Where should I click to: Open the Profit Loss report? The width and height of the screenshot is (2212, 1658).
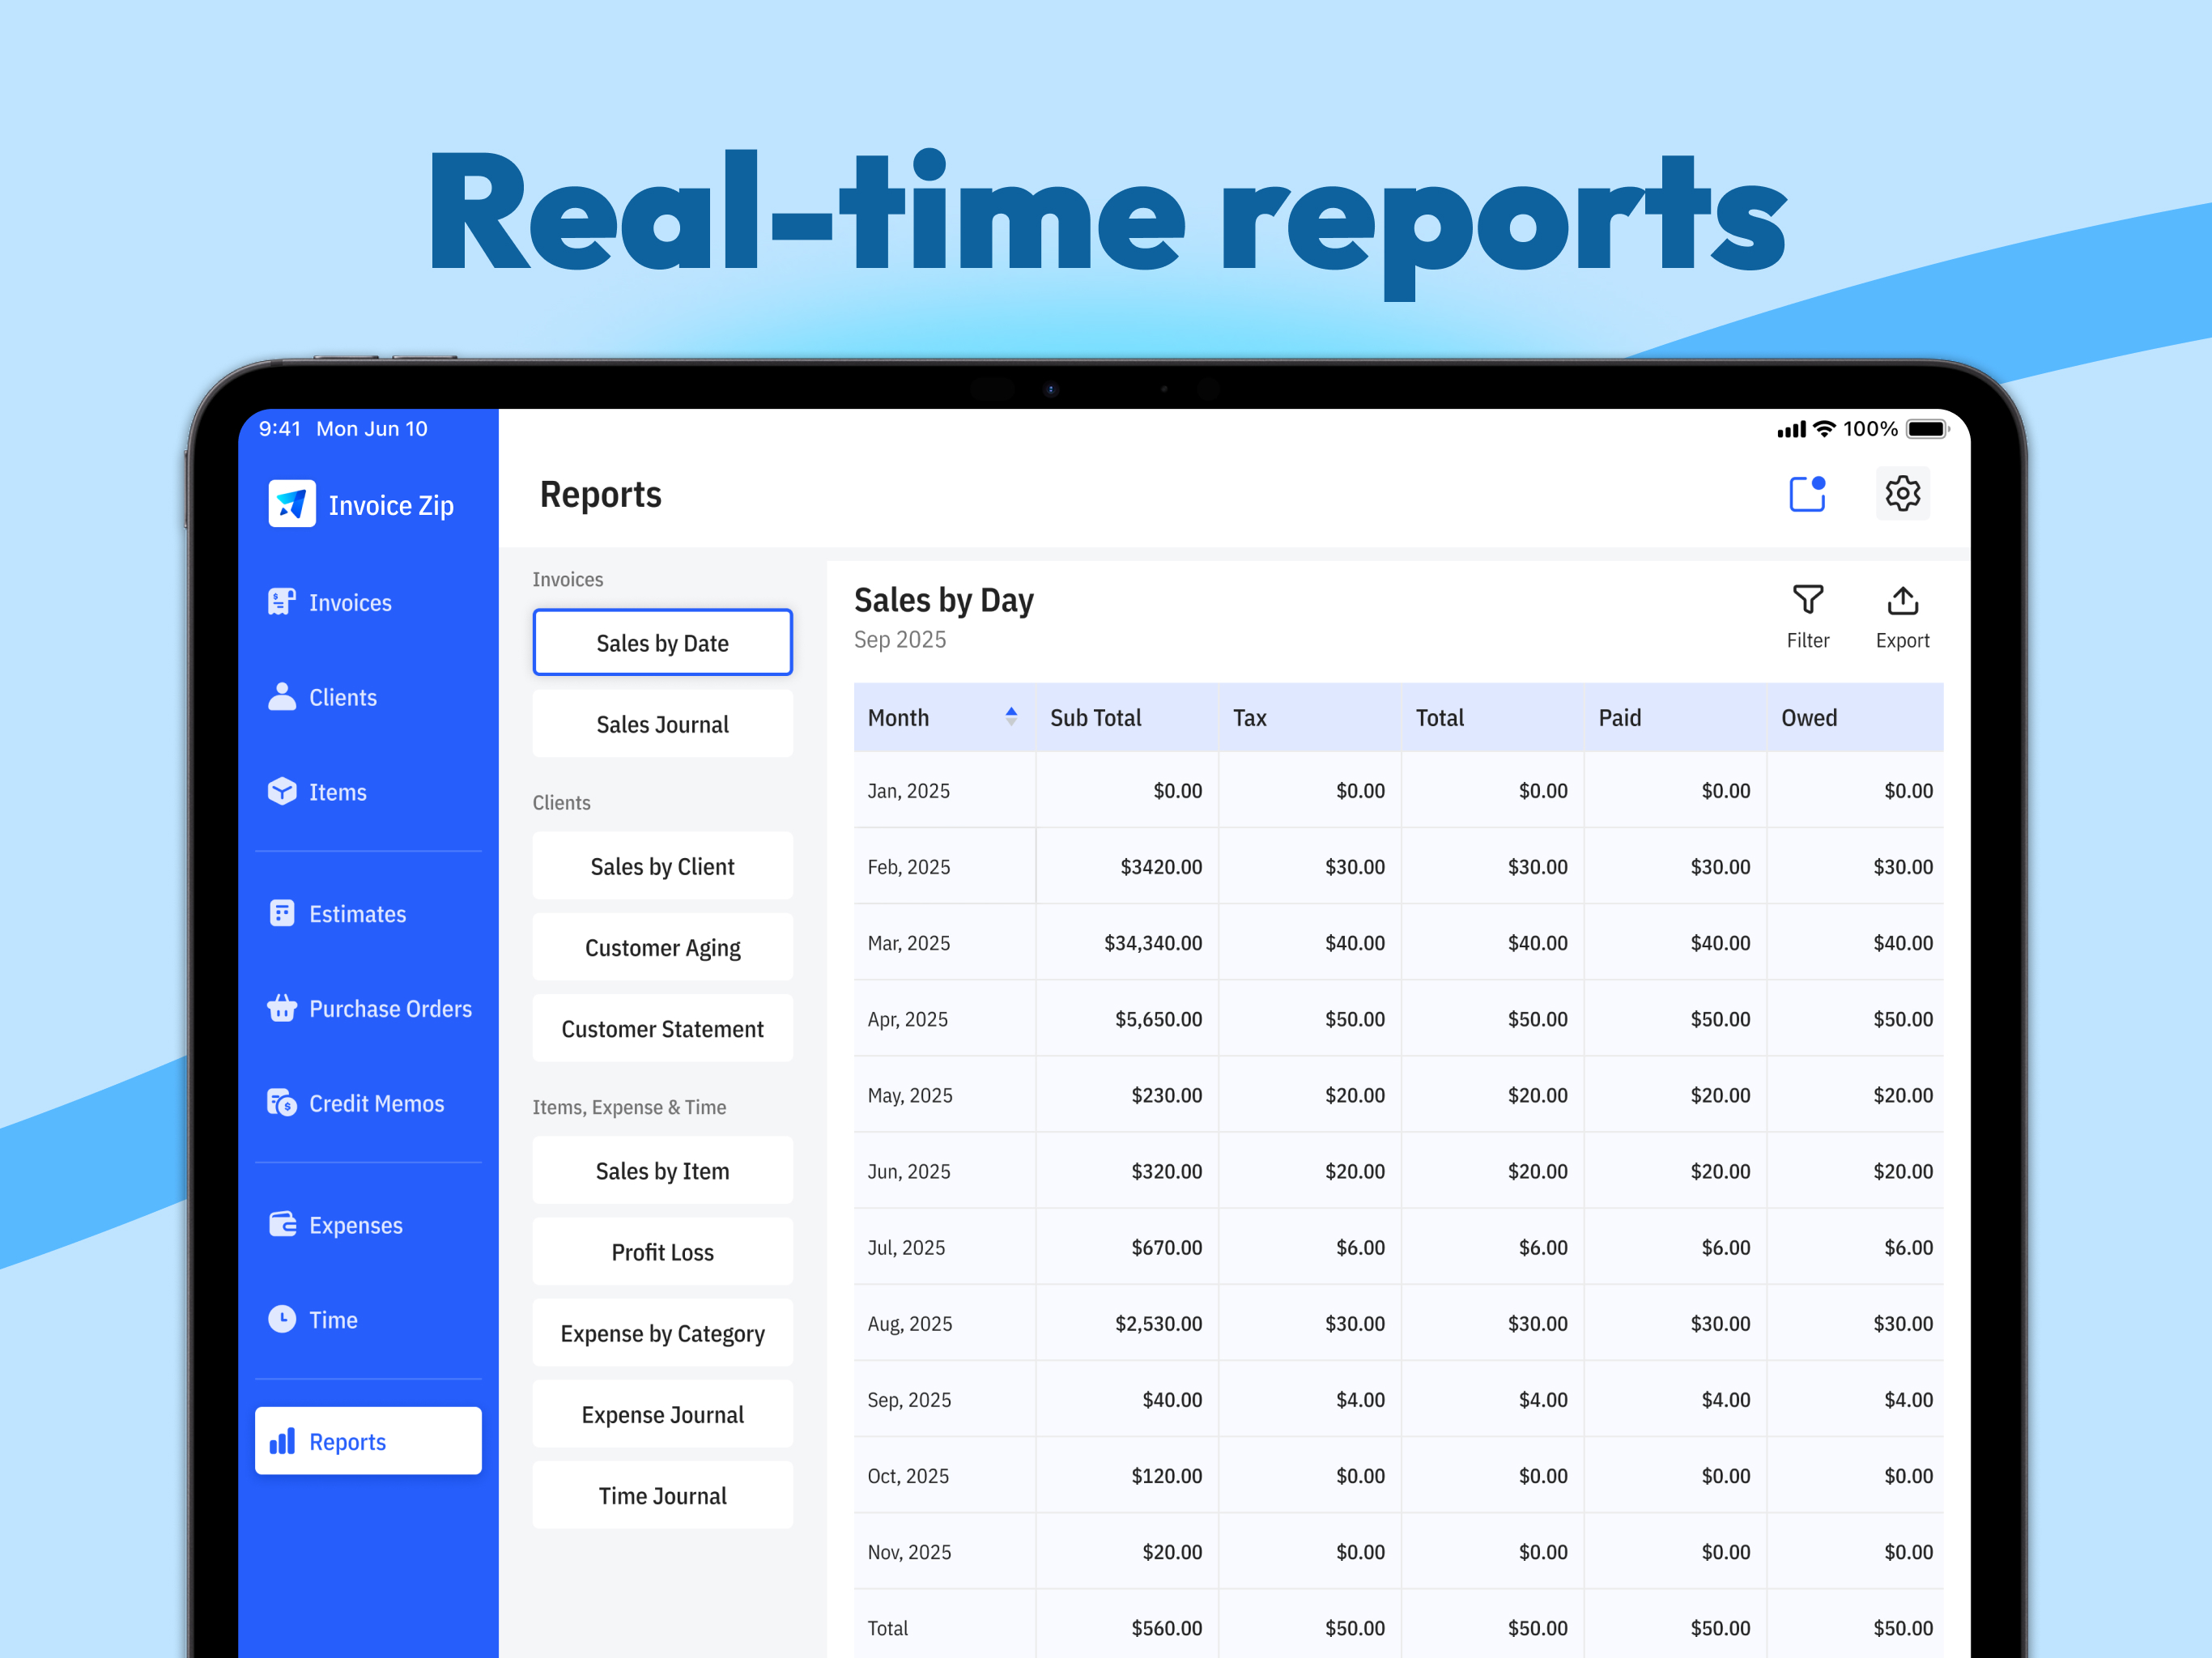(662, 1251)
